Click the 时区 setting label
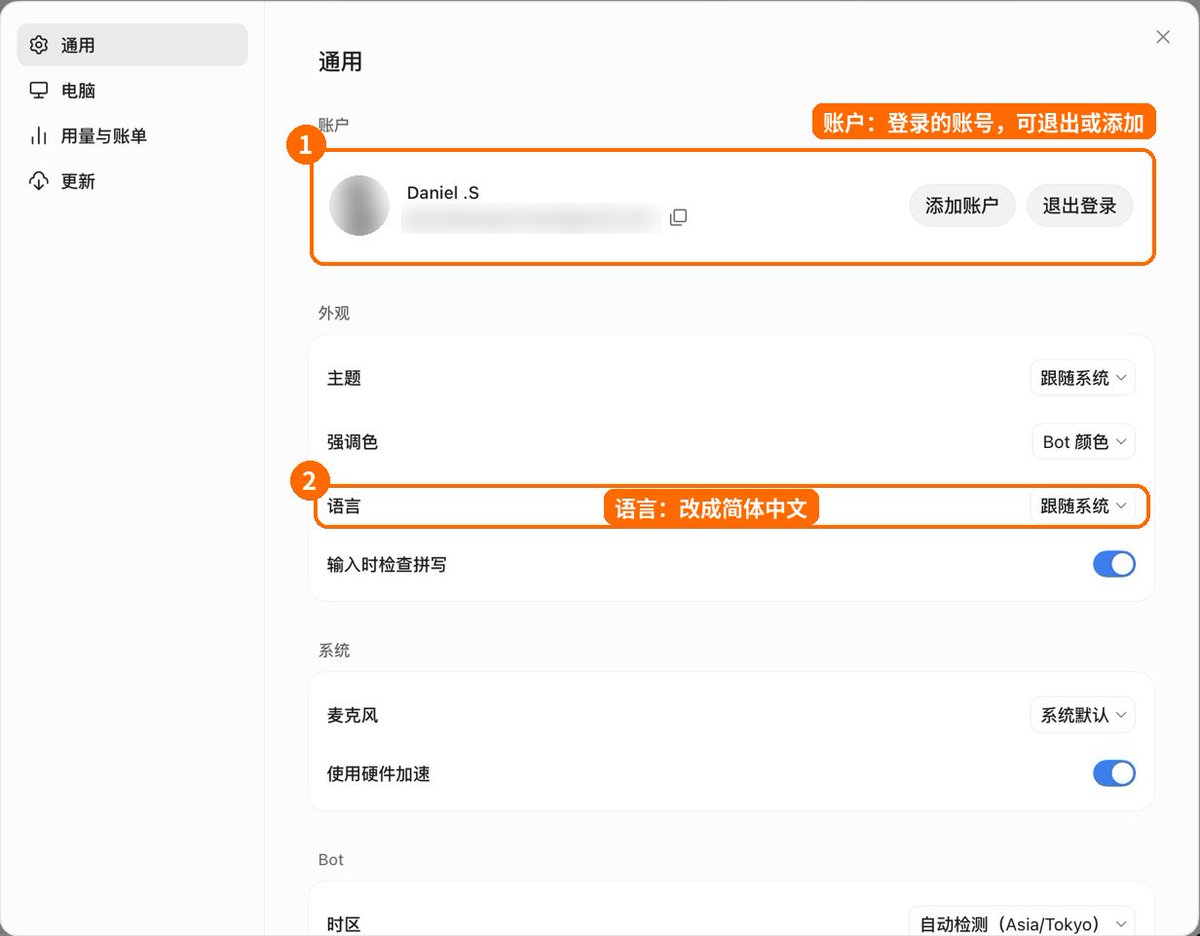The image size is (1200, 936). [x=344, y=924]
